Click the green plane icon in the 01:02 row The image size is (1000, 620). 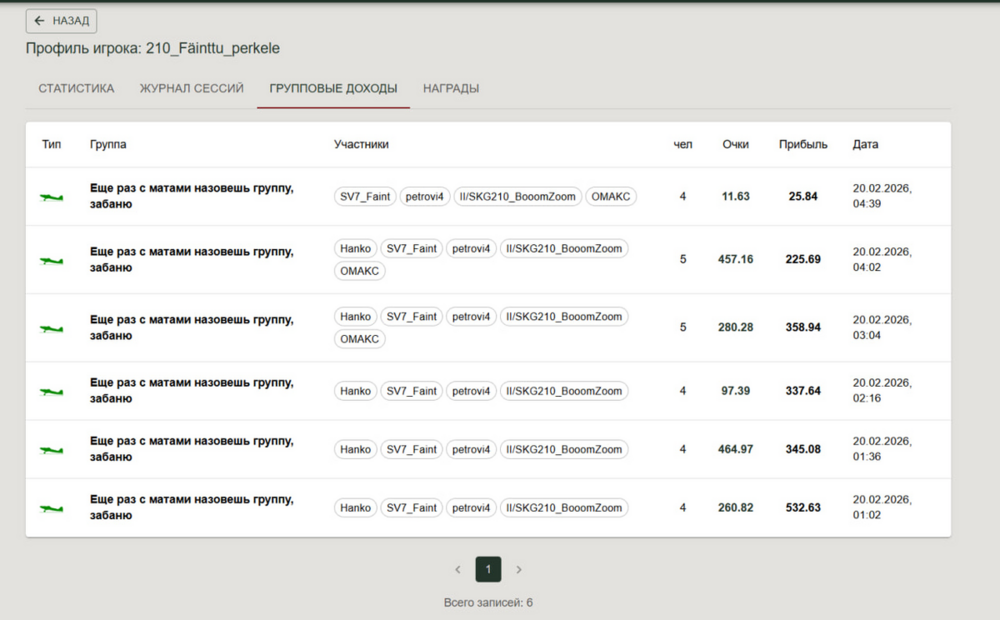[x=51, y=508]
